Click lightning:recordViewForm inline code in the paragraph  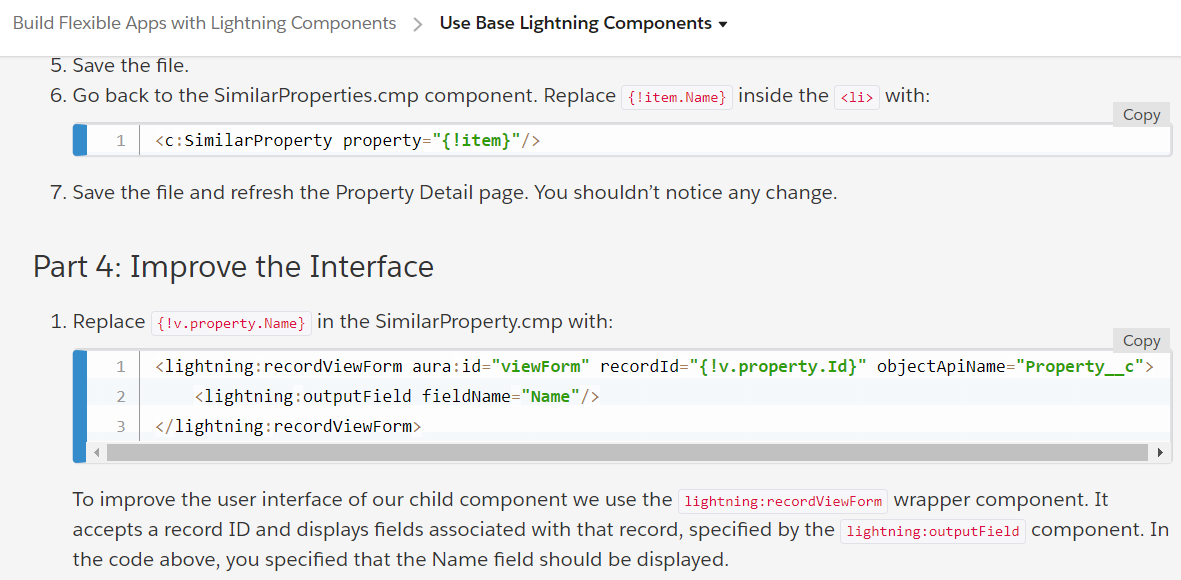pyautogui.click(x=783, y=501)
